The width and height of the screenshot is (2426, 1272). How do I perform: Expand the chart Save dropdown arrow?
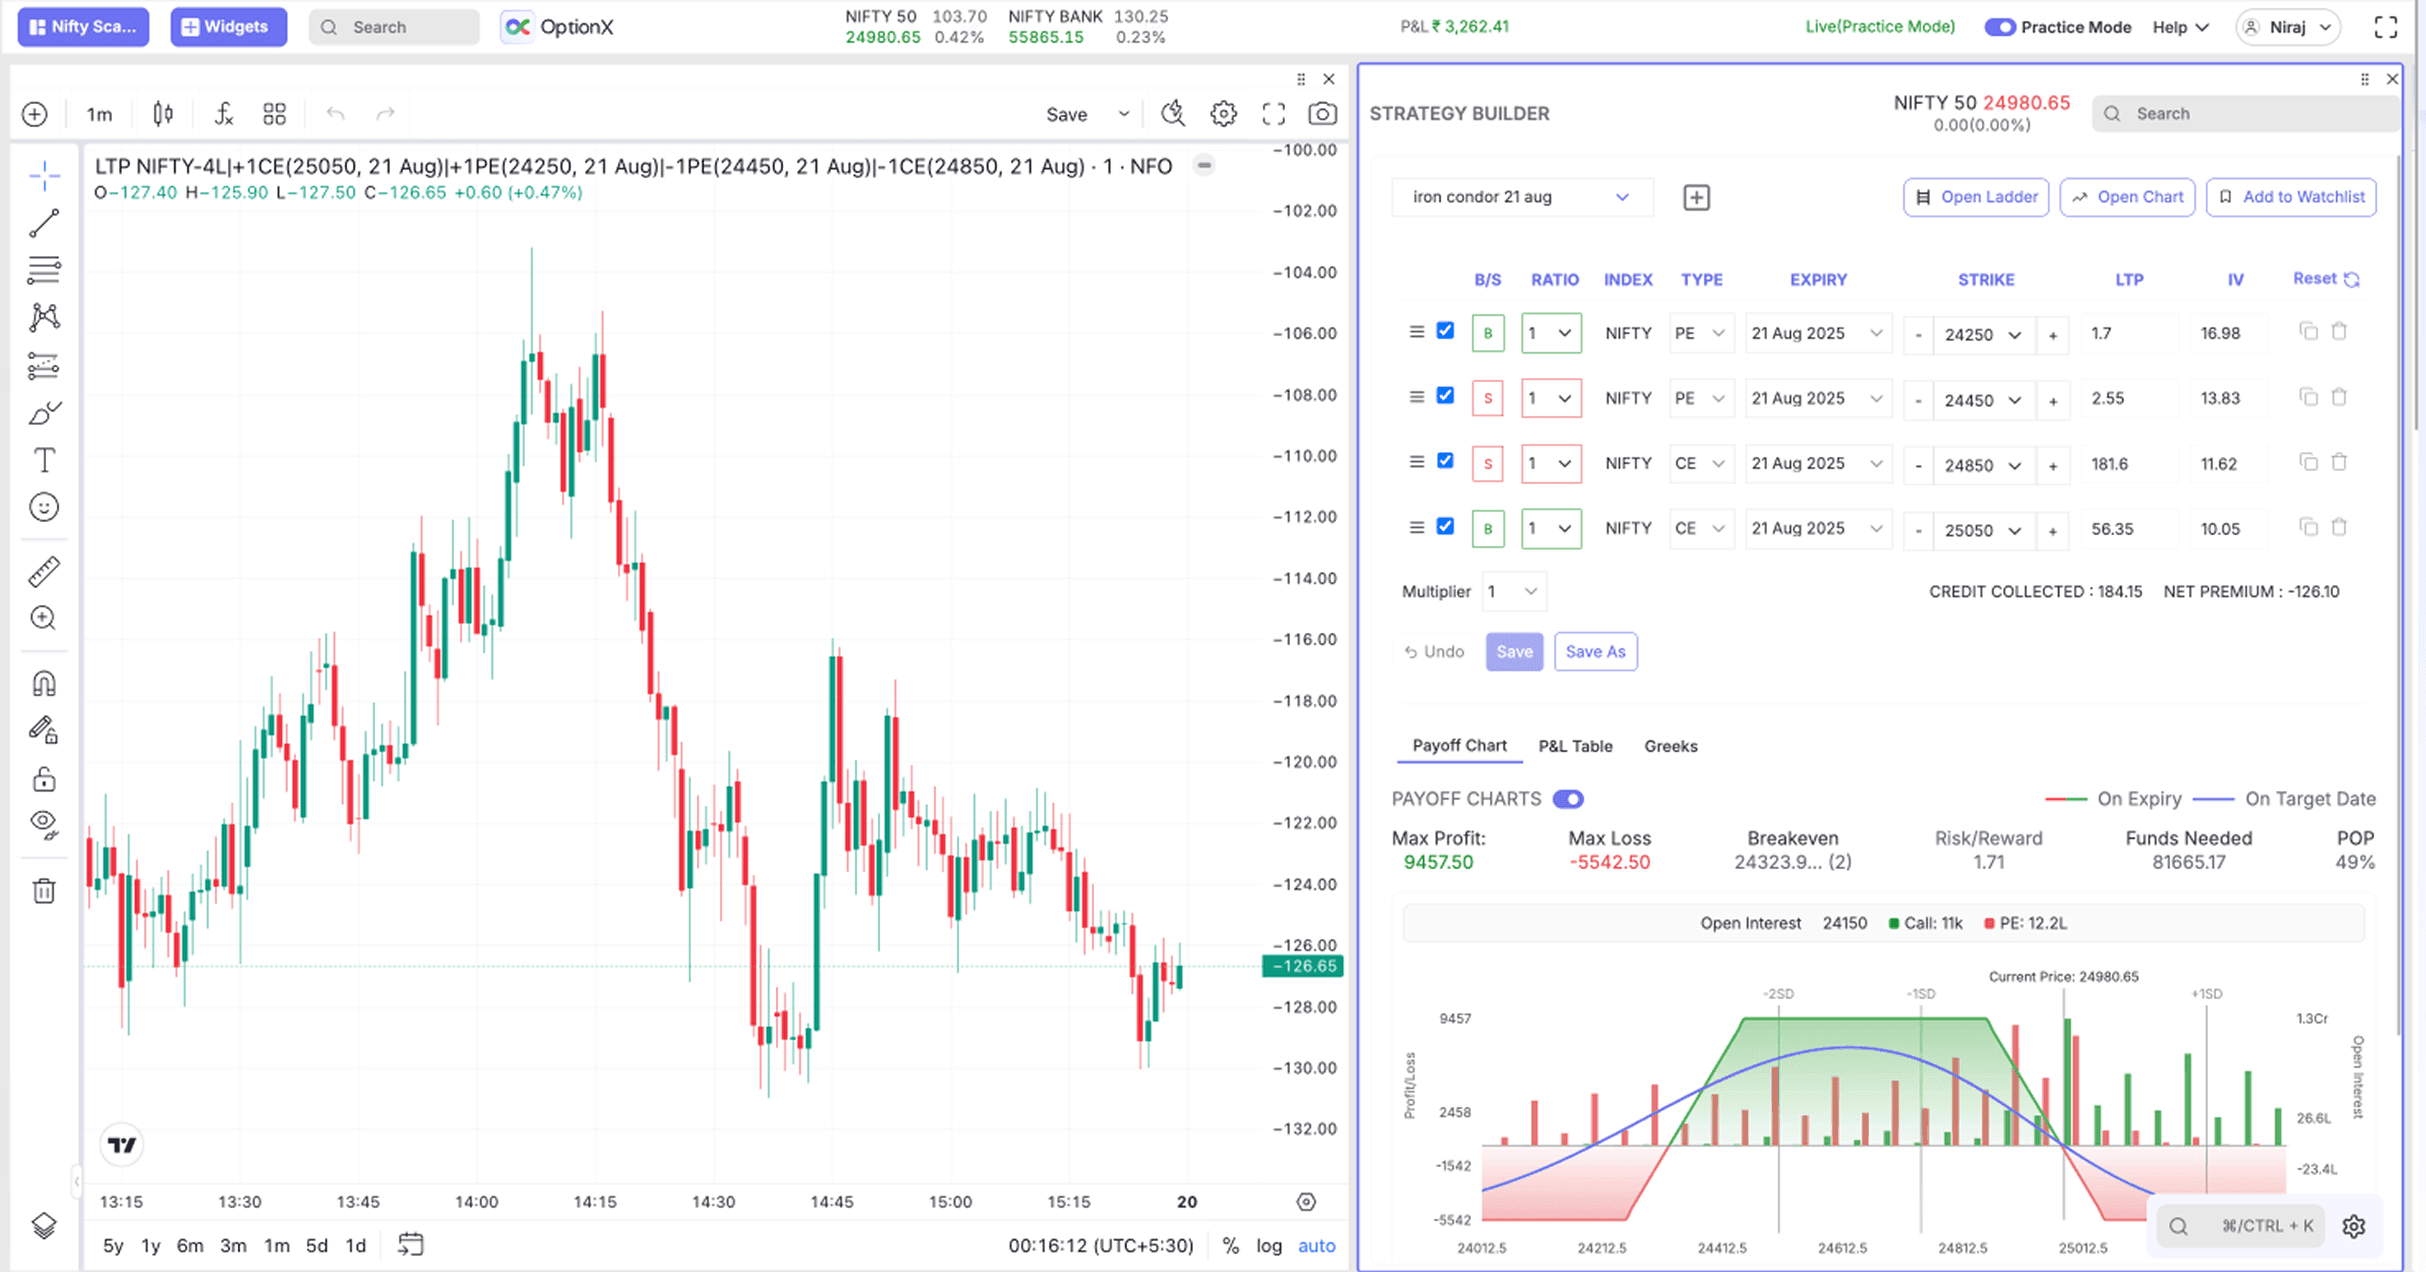coord(1124,114)
